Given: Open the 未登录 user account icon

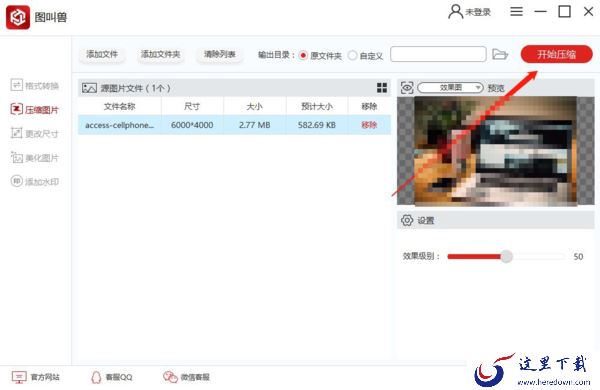Looking at the screenshot, I should (x=455, y=12).
